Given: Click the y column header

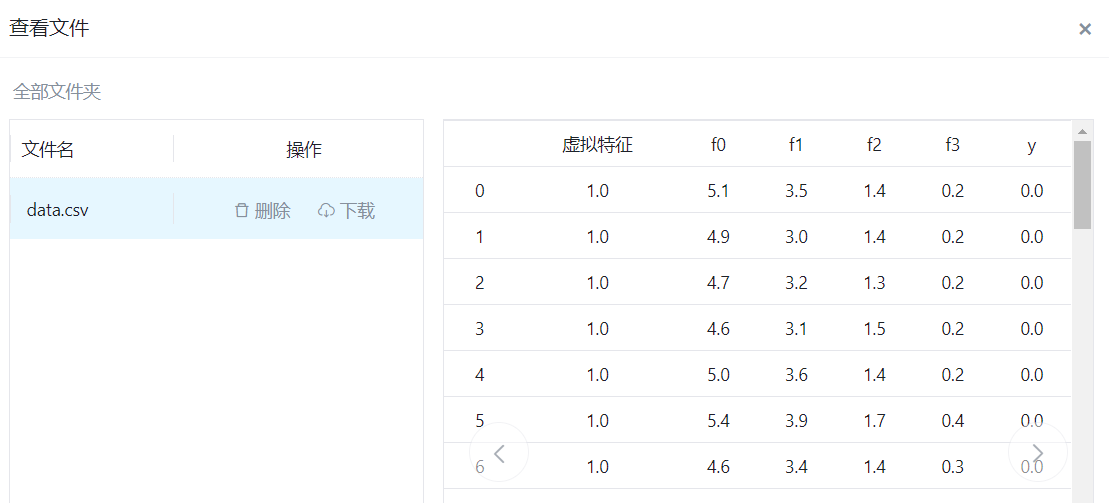Looking at the screenshot, I should click(x=1032, y=145).
